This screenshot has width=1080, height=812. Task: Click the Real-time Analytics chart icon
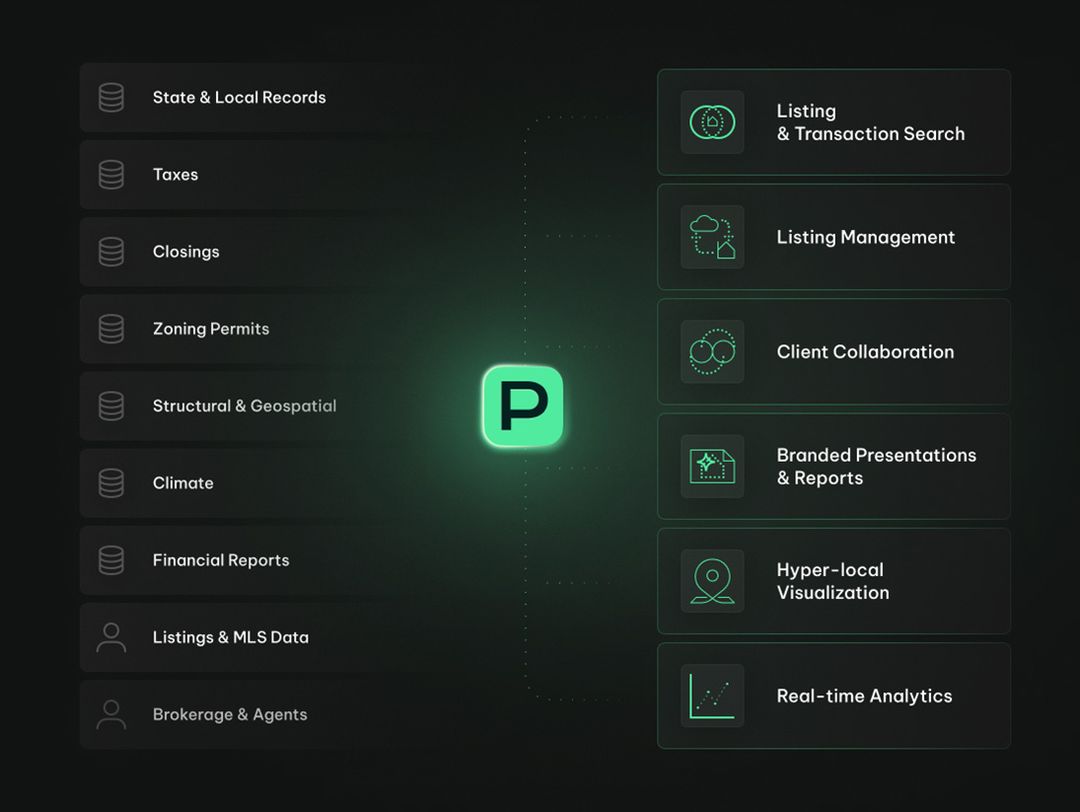coord(712,696)
